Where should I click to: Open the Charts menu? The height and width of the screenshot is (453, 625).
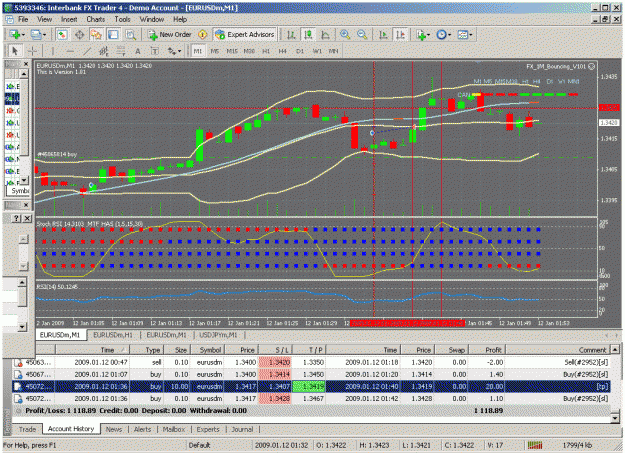[96, 19]
